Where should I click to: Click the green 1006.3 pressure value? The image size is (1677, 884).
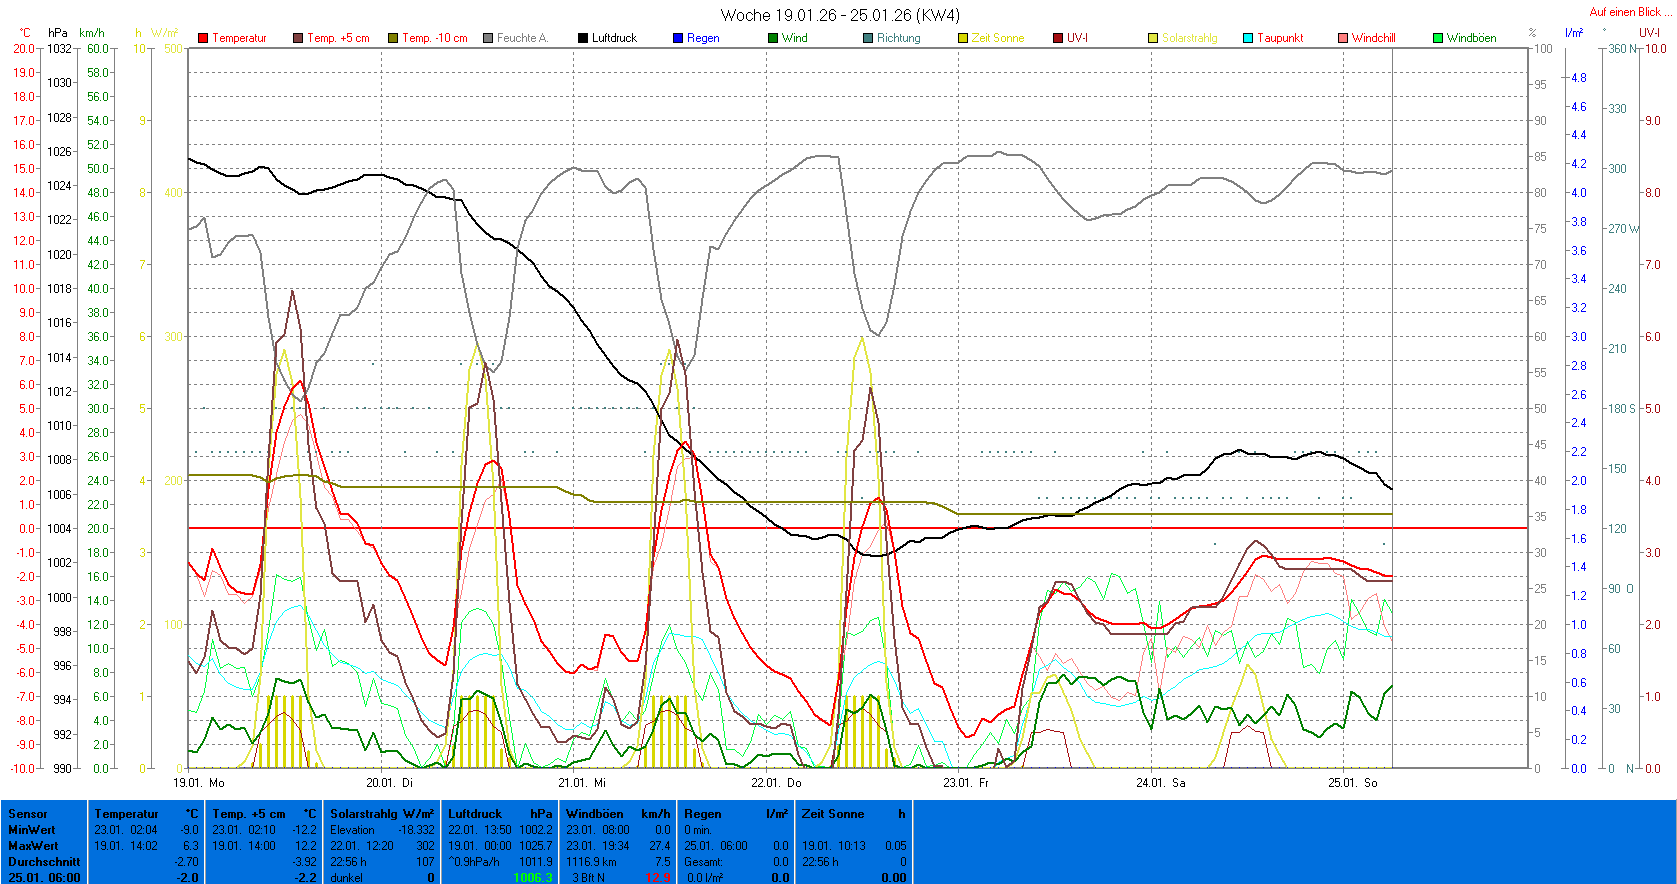[532, 878]
